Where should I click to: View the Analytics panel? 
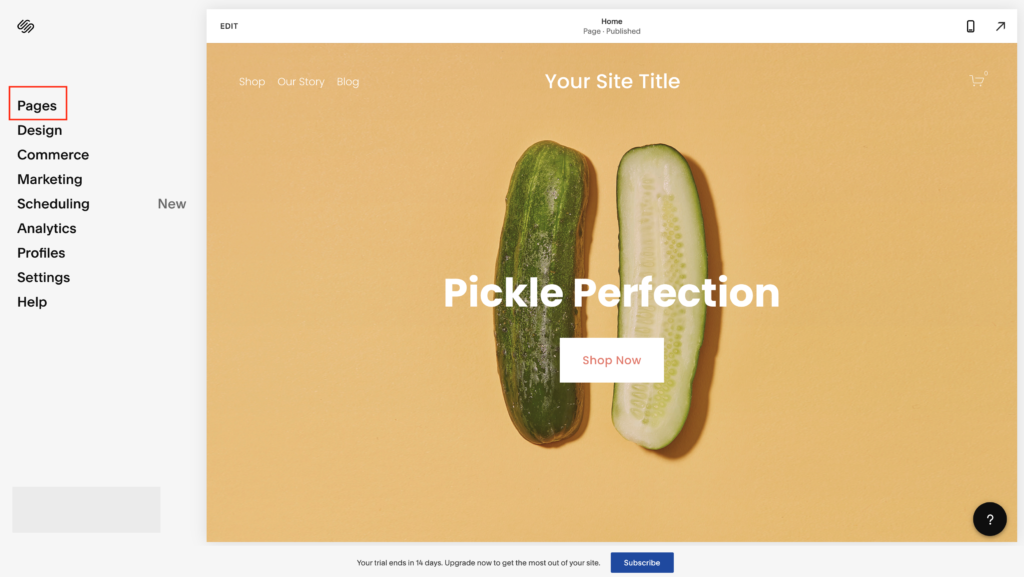[x=47, y=228]
